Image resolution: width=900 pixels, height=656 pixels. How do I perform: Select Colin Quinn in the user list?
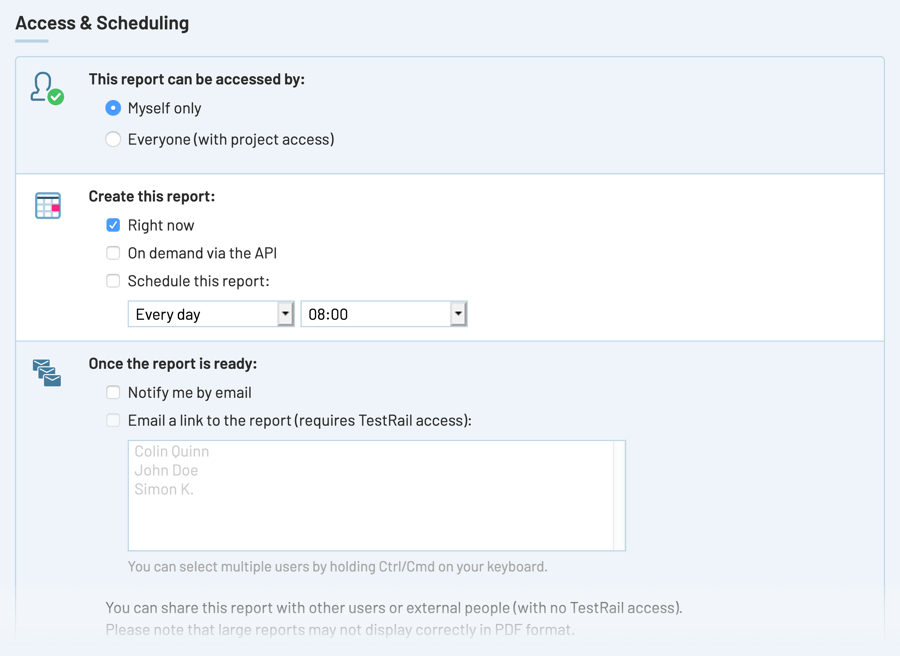tap(172, 451)
